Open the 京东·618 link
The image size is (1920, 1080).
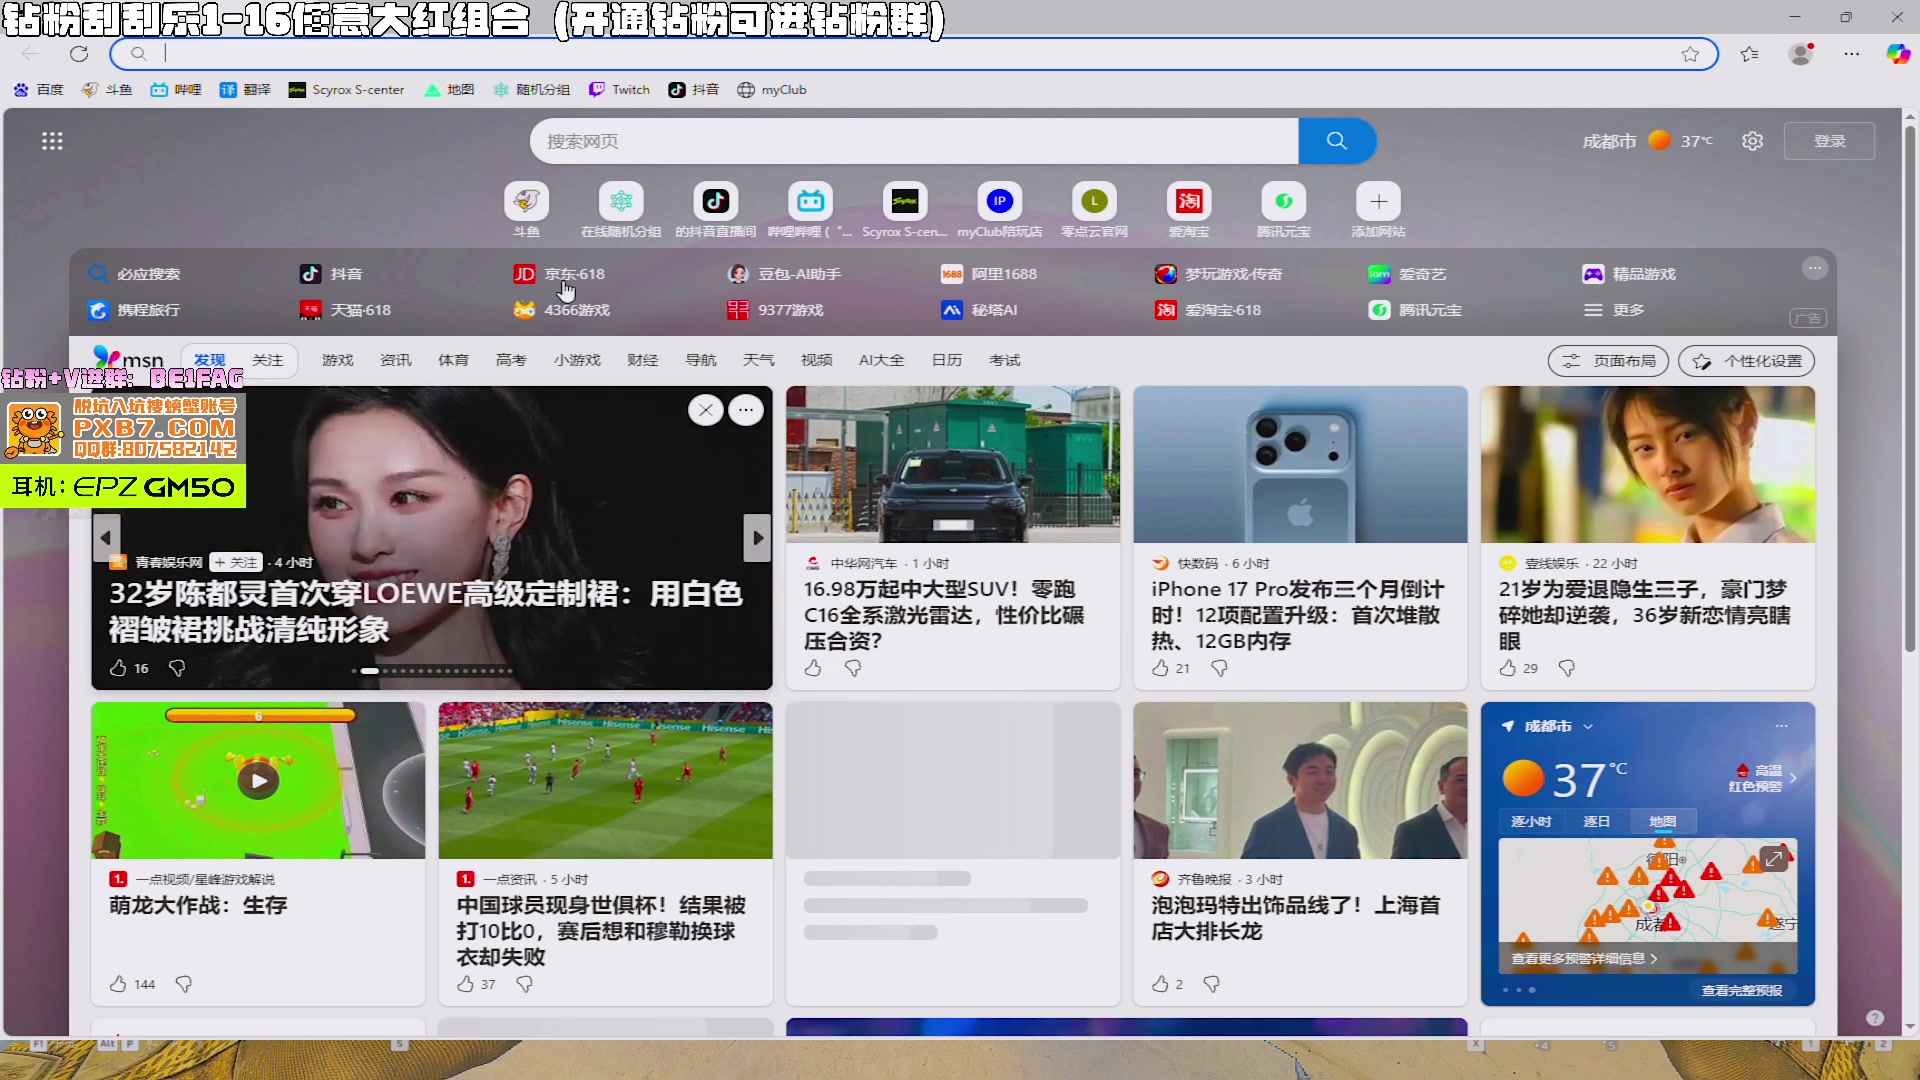(559, 274)
